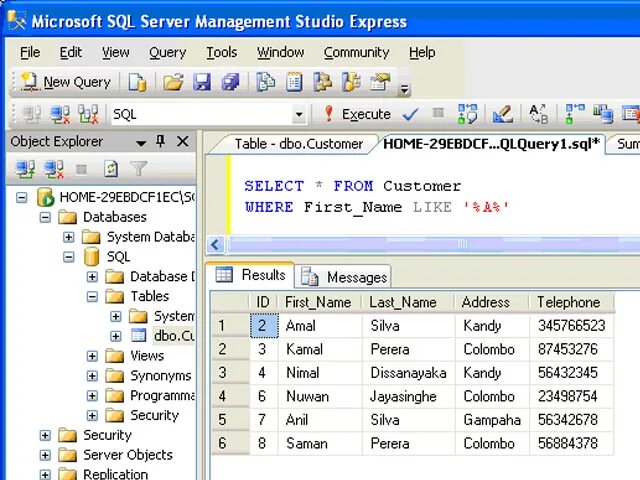Click Filter funnel icon in Object Explorer

click(x=138, y=169)
